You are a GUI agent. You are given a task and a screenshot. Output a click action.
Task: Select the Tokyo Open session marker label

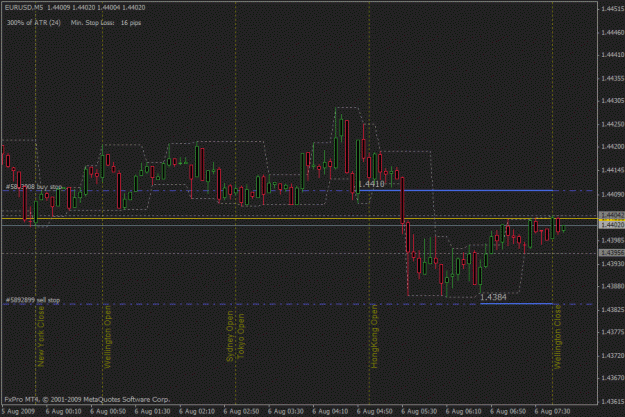click(240, 336)
